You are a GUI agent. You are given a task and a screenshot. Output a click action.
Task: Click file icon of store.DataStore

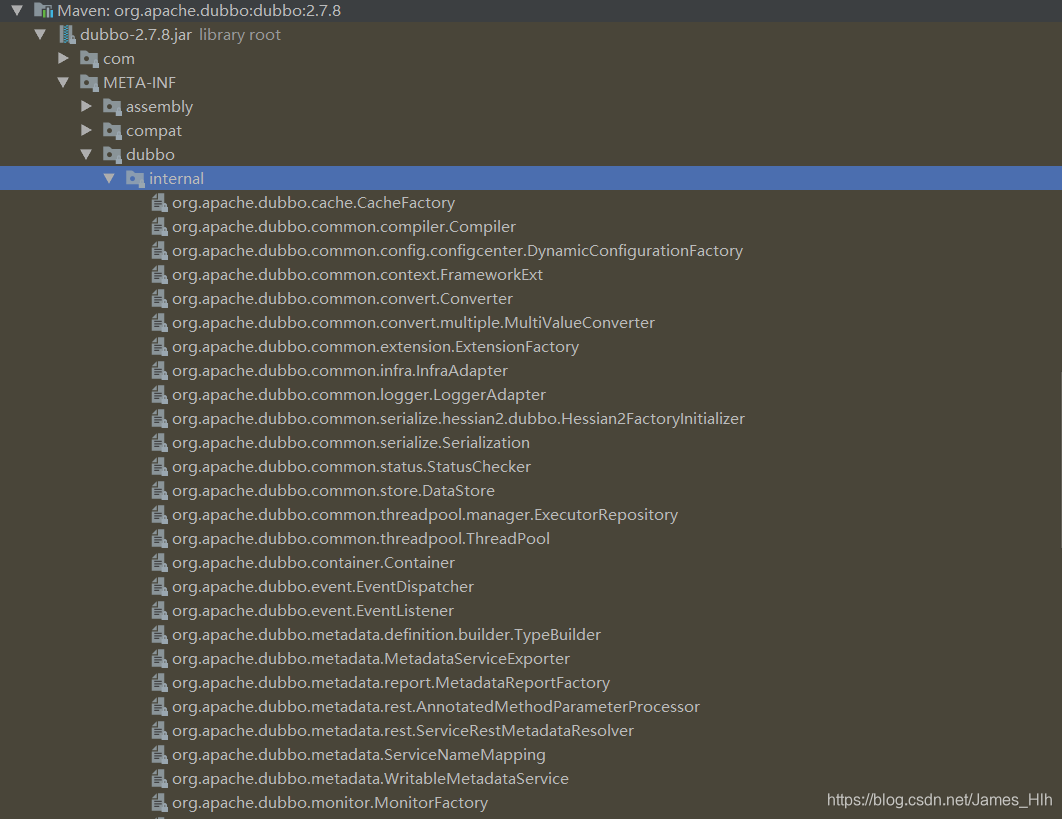tap(159, 490)
